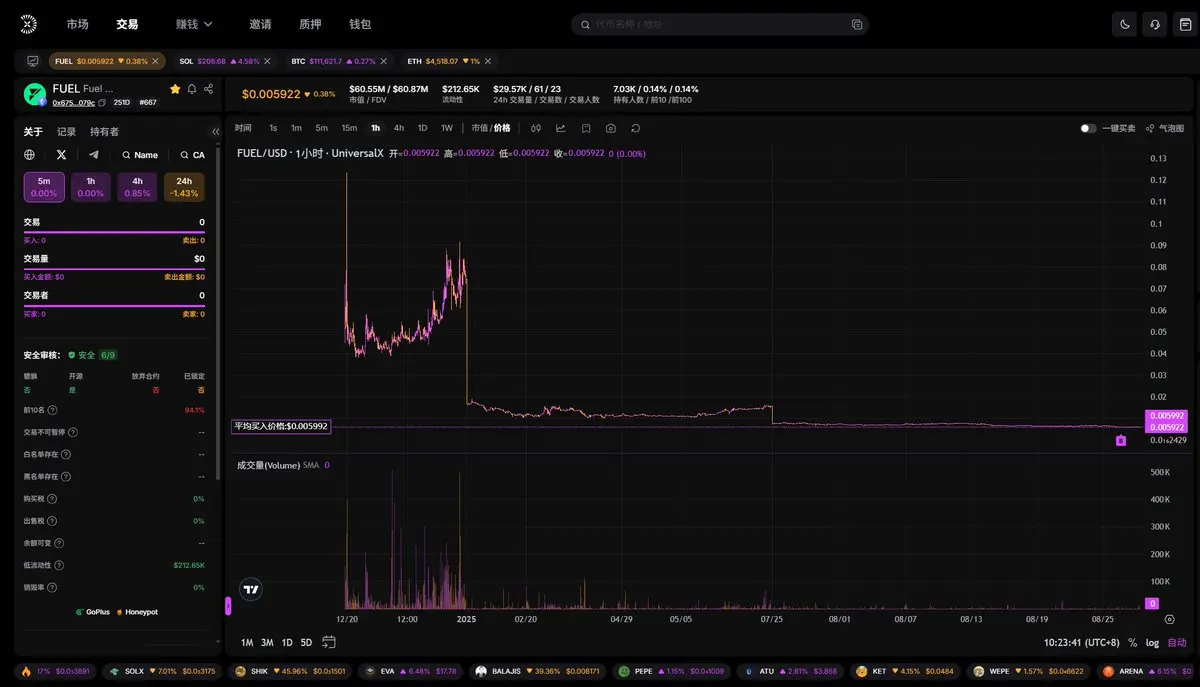
Task: Go to the 交易 trade page
Action: click(127, 24)
